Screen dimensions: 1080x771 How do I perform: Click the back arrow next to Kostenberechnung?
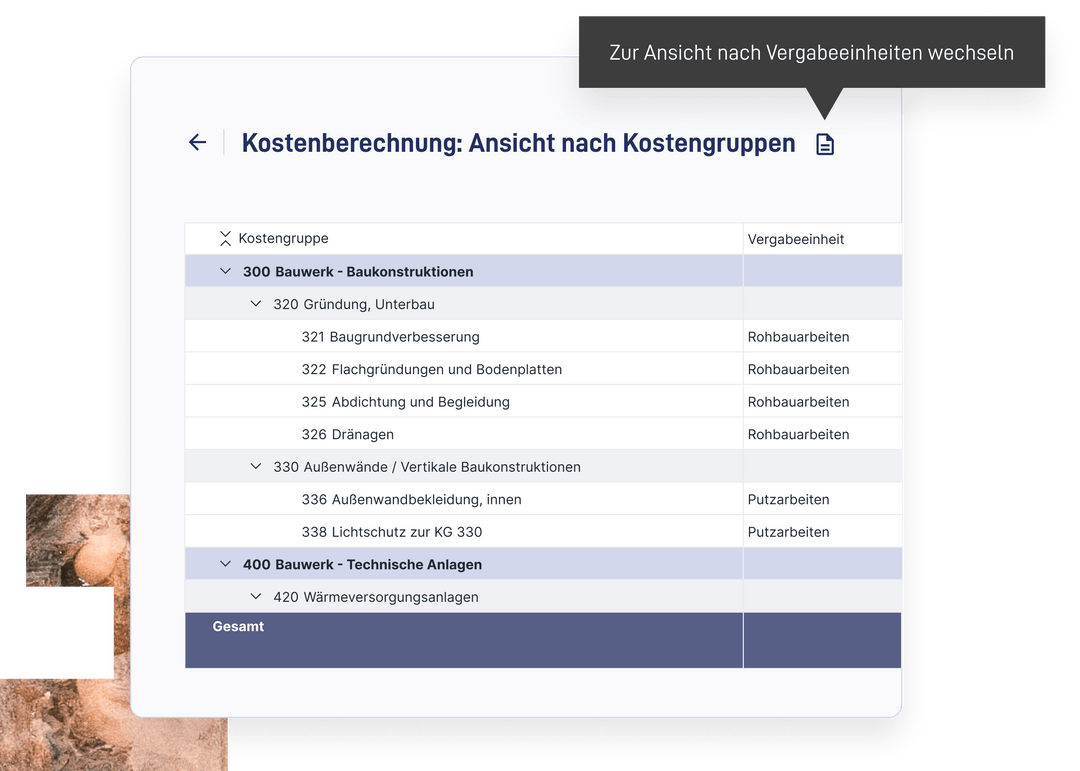(197, 142)
